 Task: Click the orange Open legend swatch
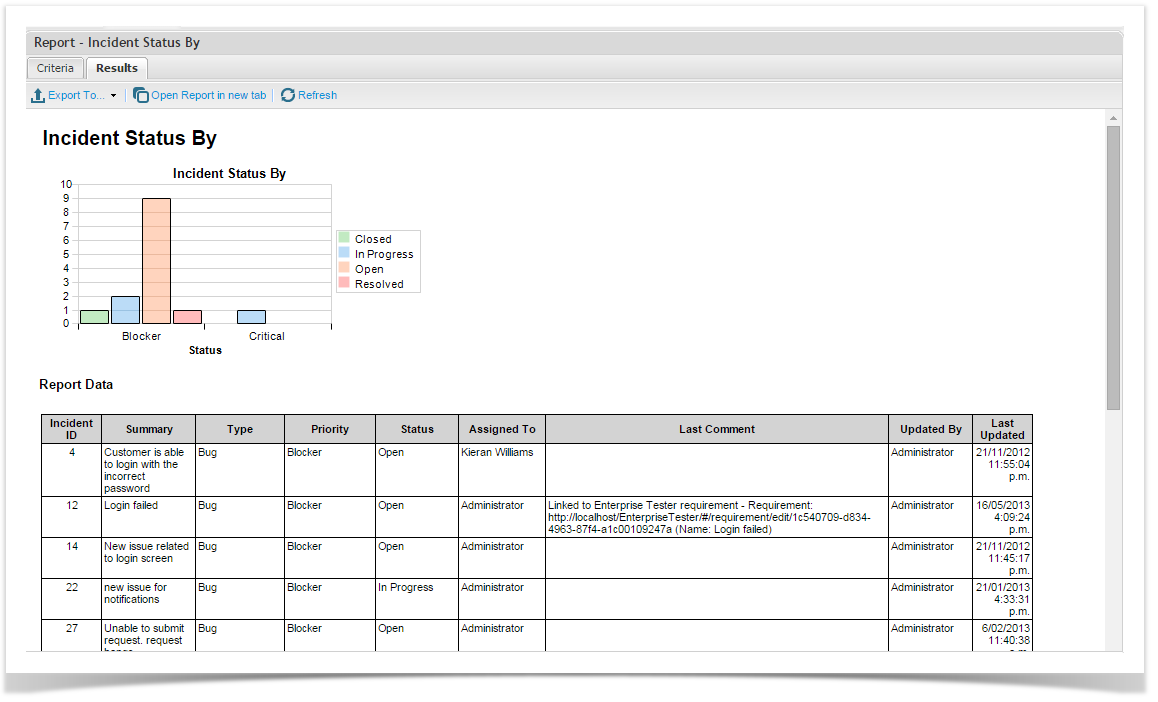pyautogui.click(x=344, y=269)
